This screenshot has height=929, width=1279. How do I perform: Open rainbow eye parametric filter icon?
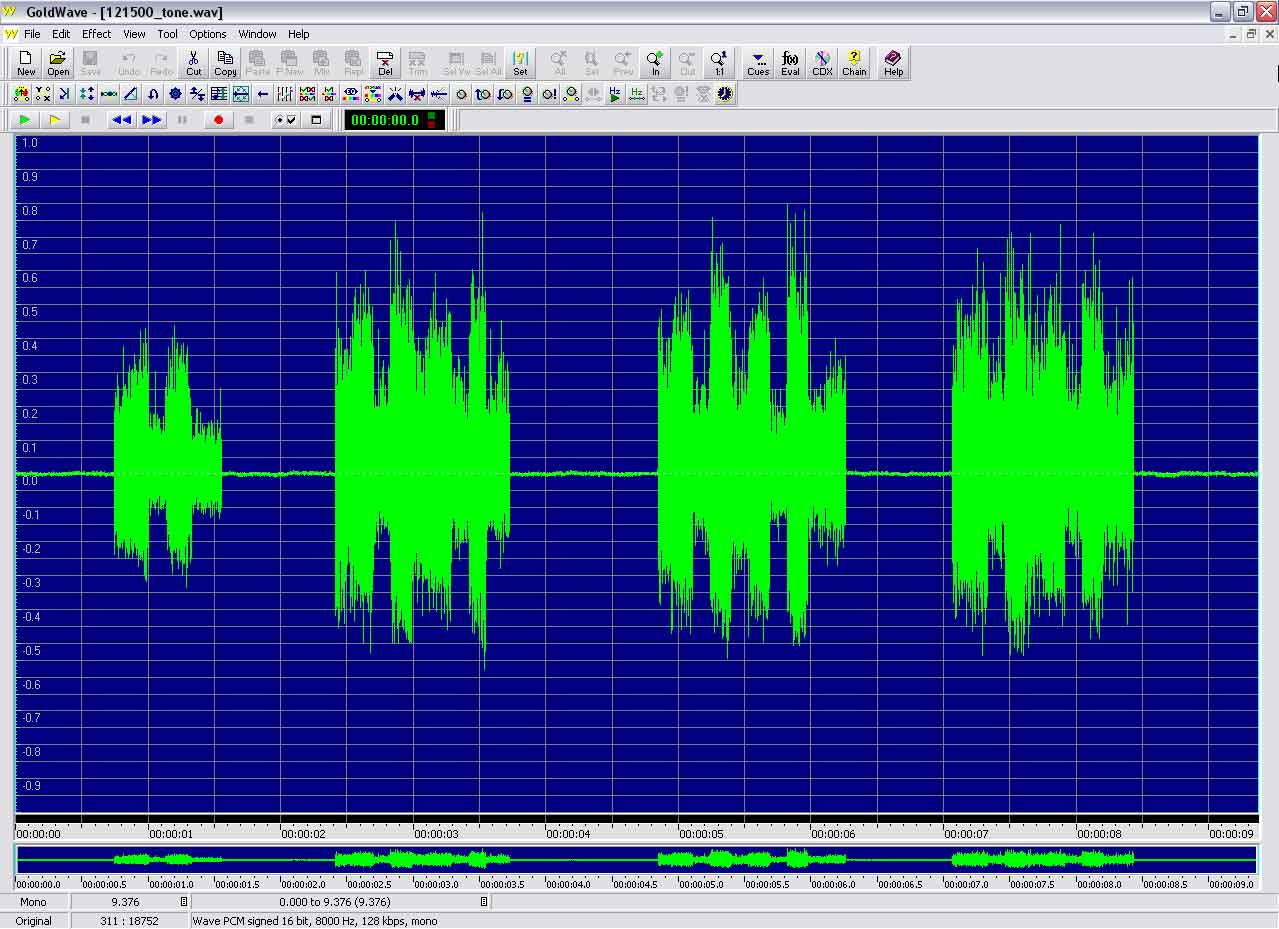pyautogui.click(x=351, y=94)
